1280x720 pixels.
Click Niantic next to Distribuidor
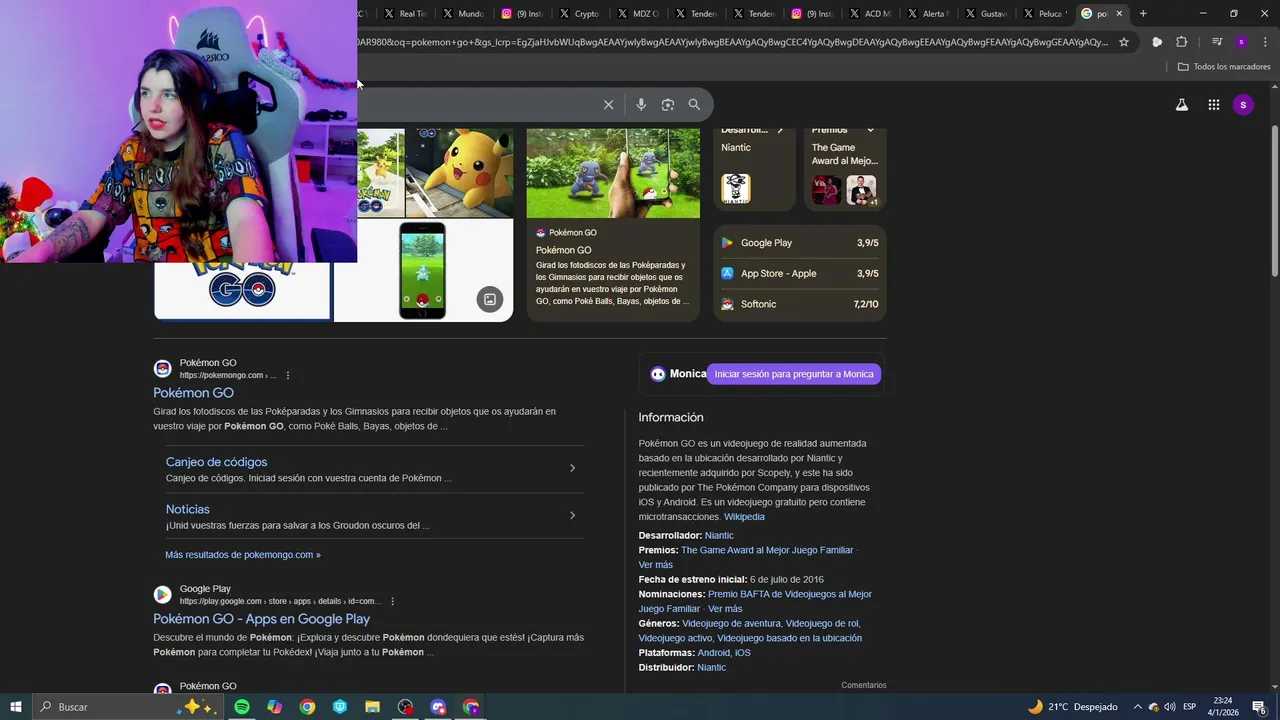711,668
